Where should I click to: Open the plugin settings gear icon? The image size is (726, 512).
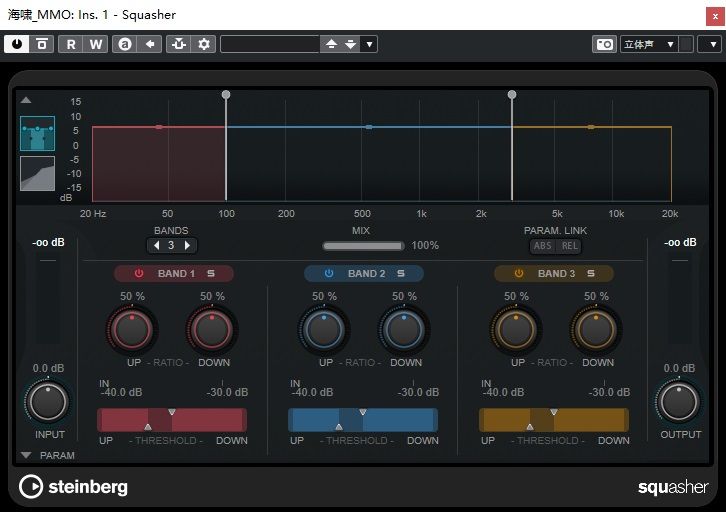[204, 44]
